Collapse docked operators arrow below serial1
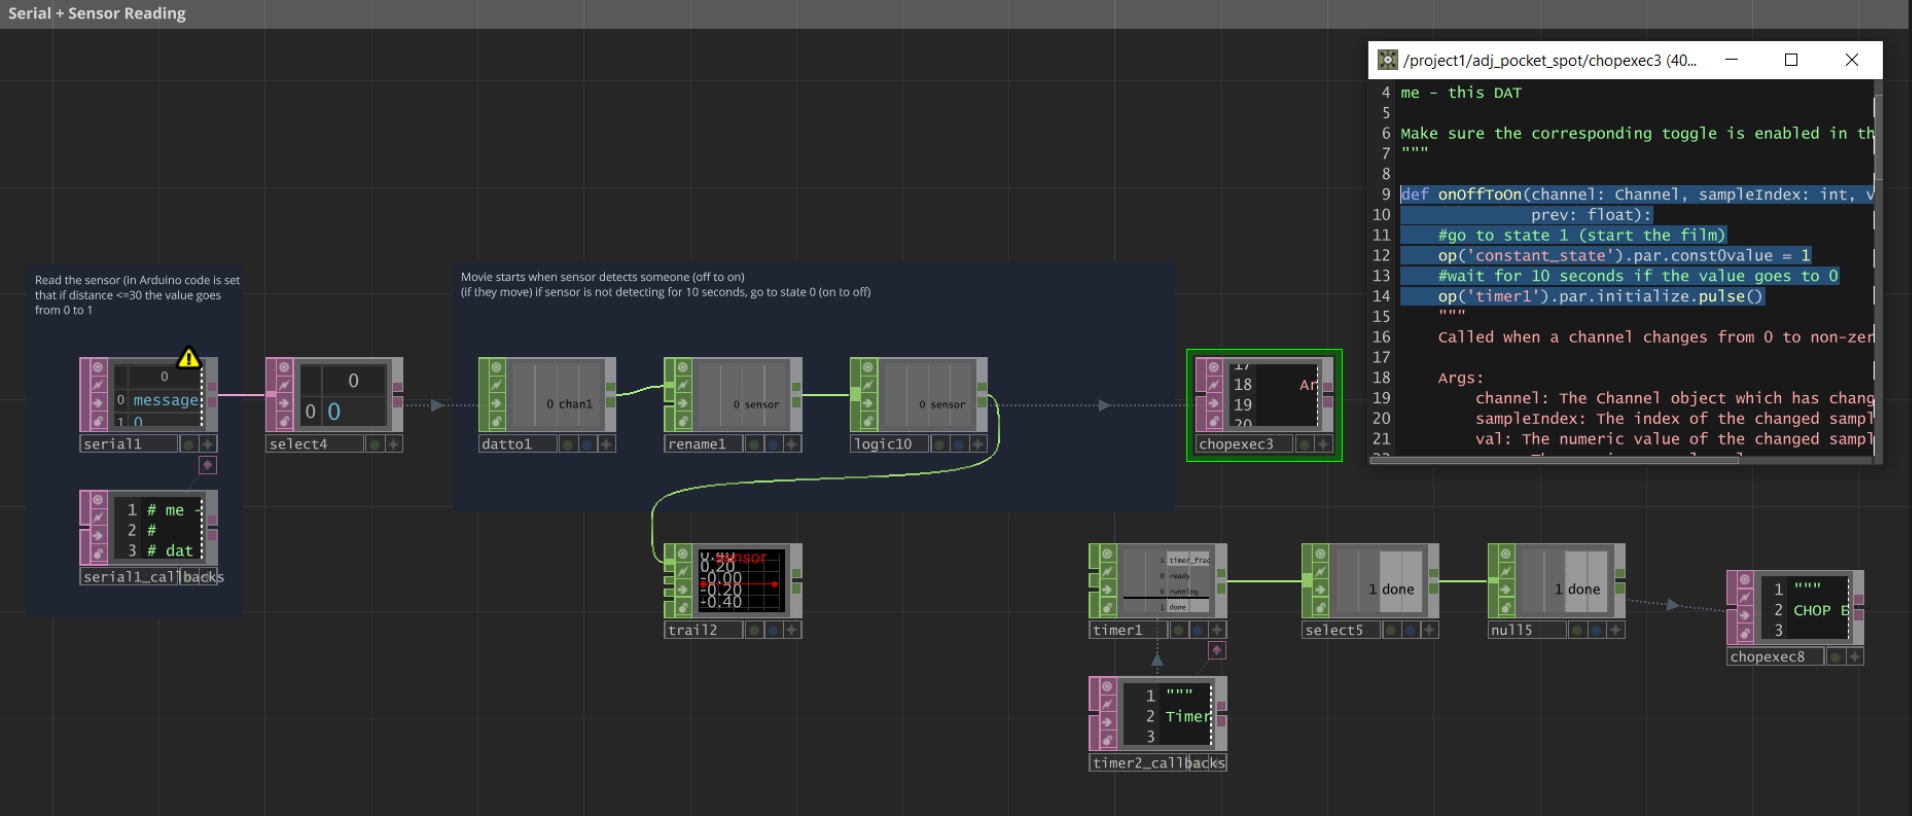Screen dimensions: 1912x816 [x=207, y=465]
